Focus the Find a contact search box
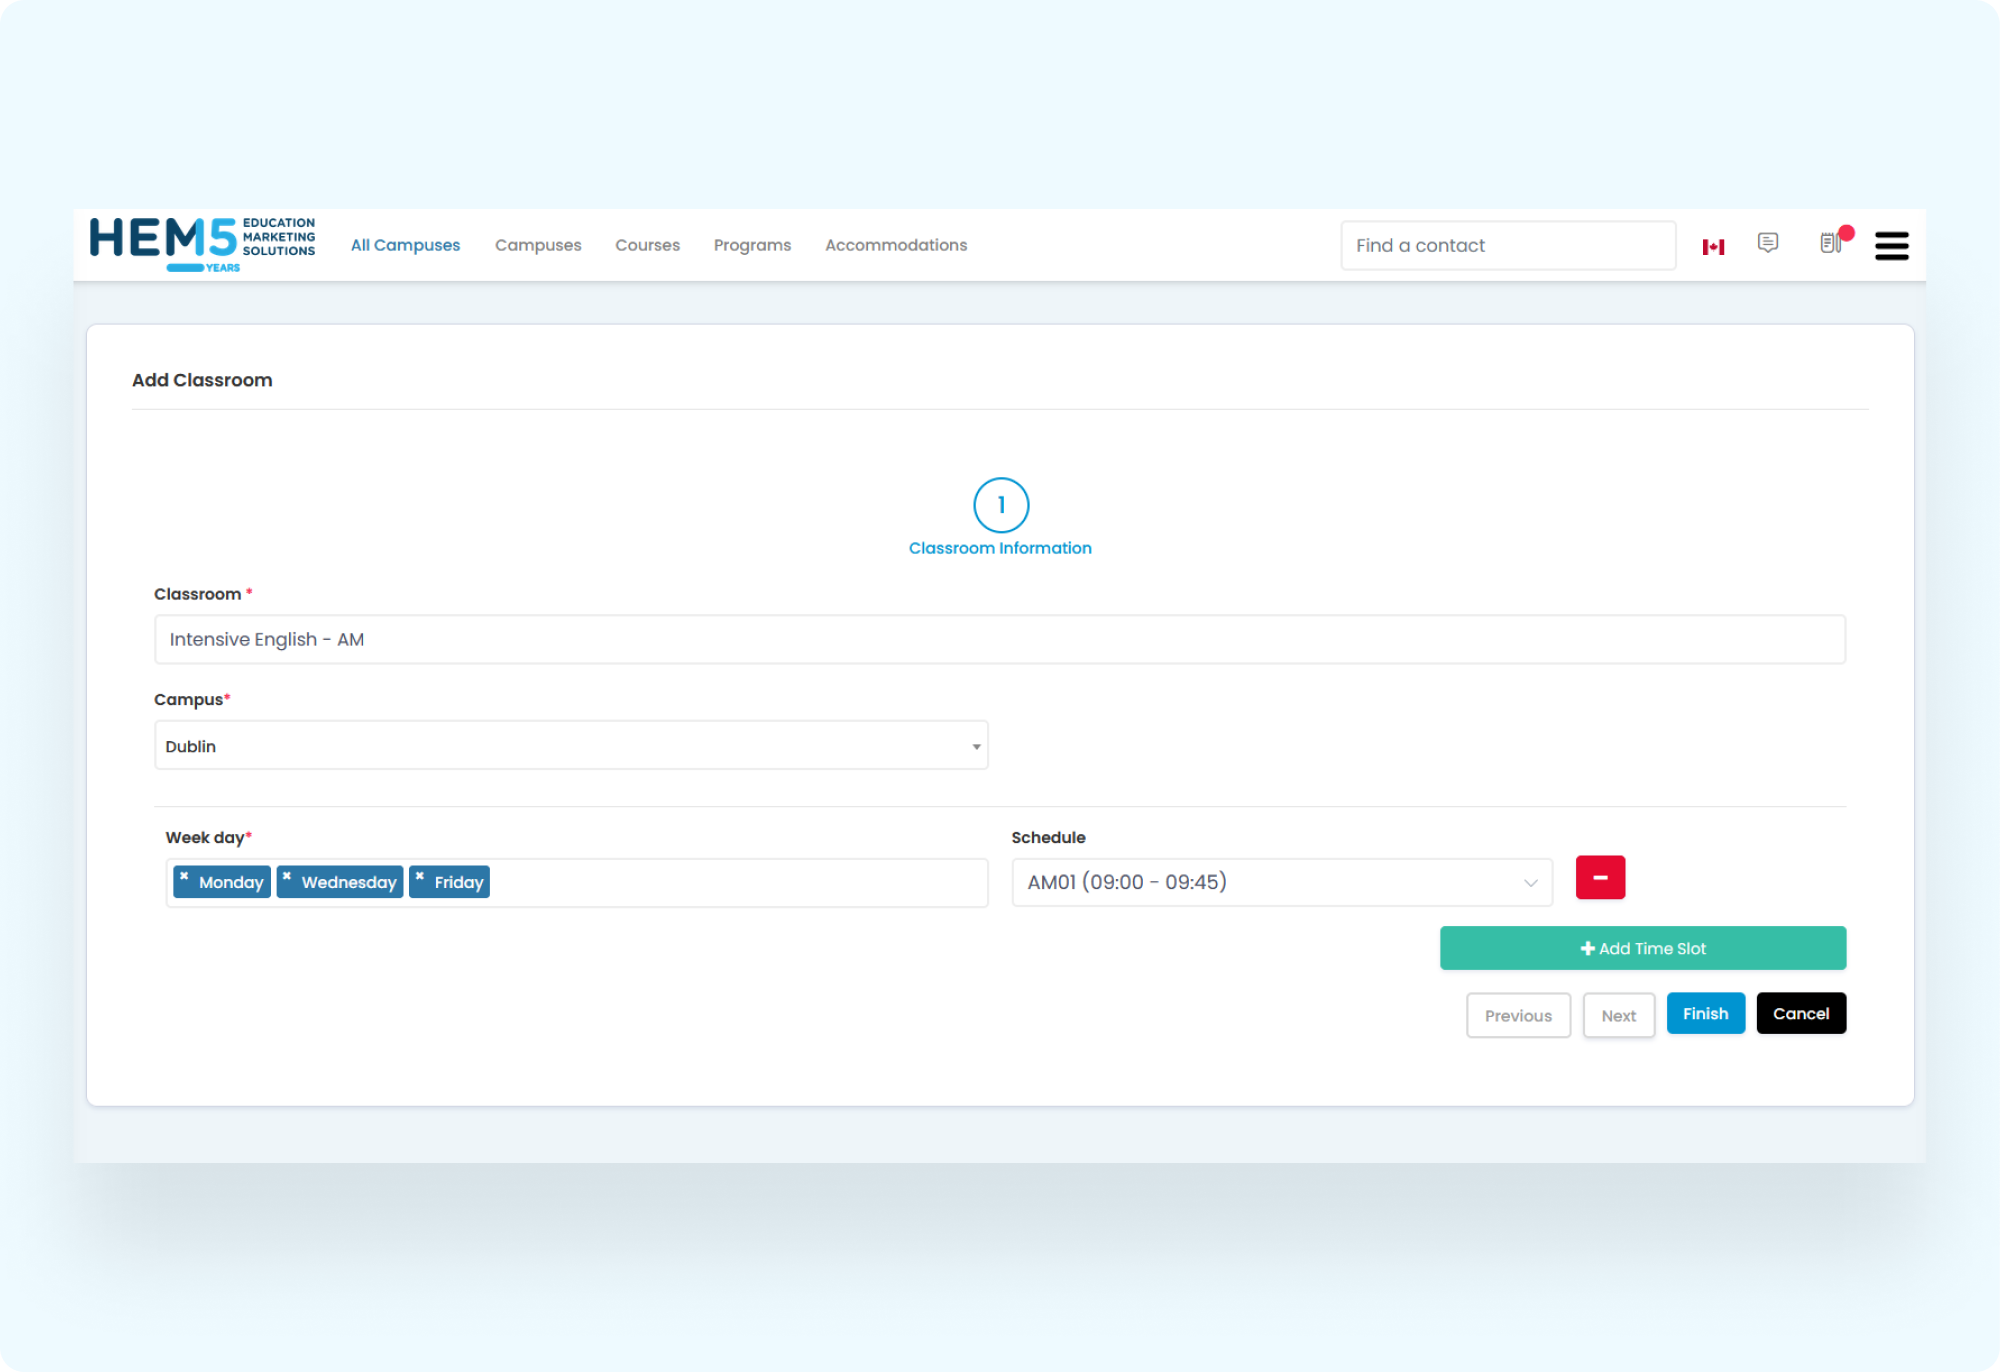 1507,246
